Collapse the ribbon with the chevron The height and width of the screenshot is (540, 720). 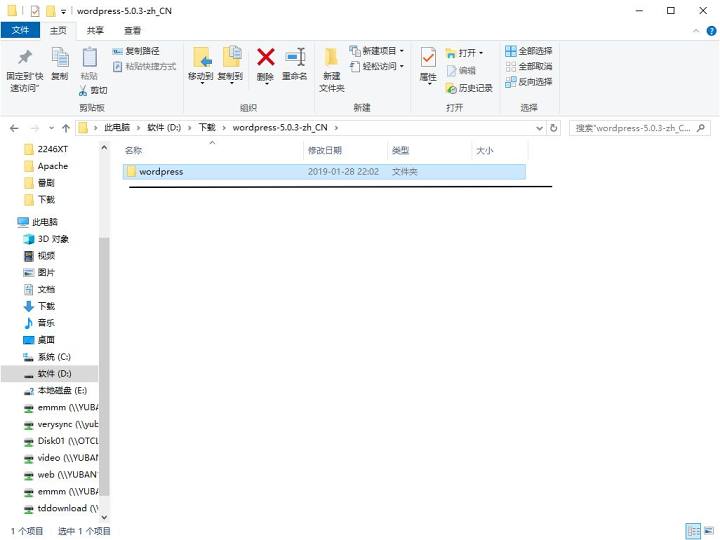click(x=696, y=31)
